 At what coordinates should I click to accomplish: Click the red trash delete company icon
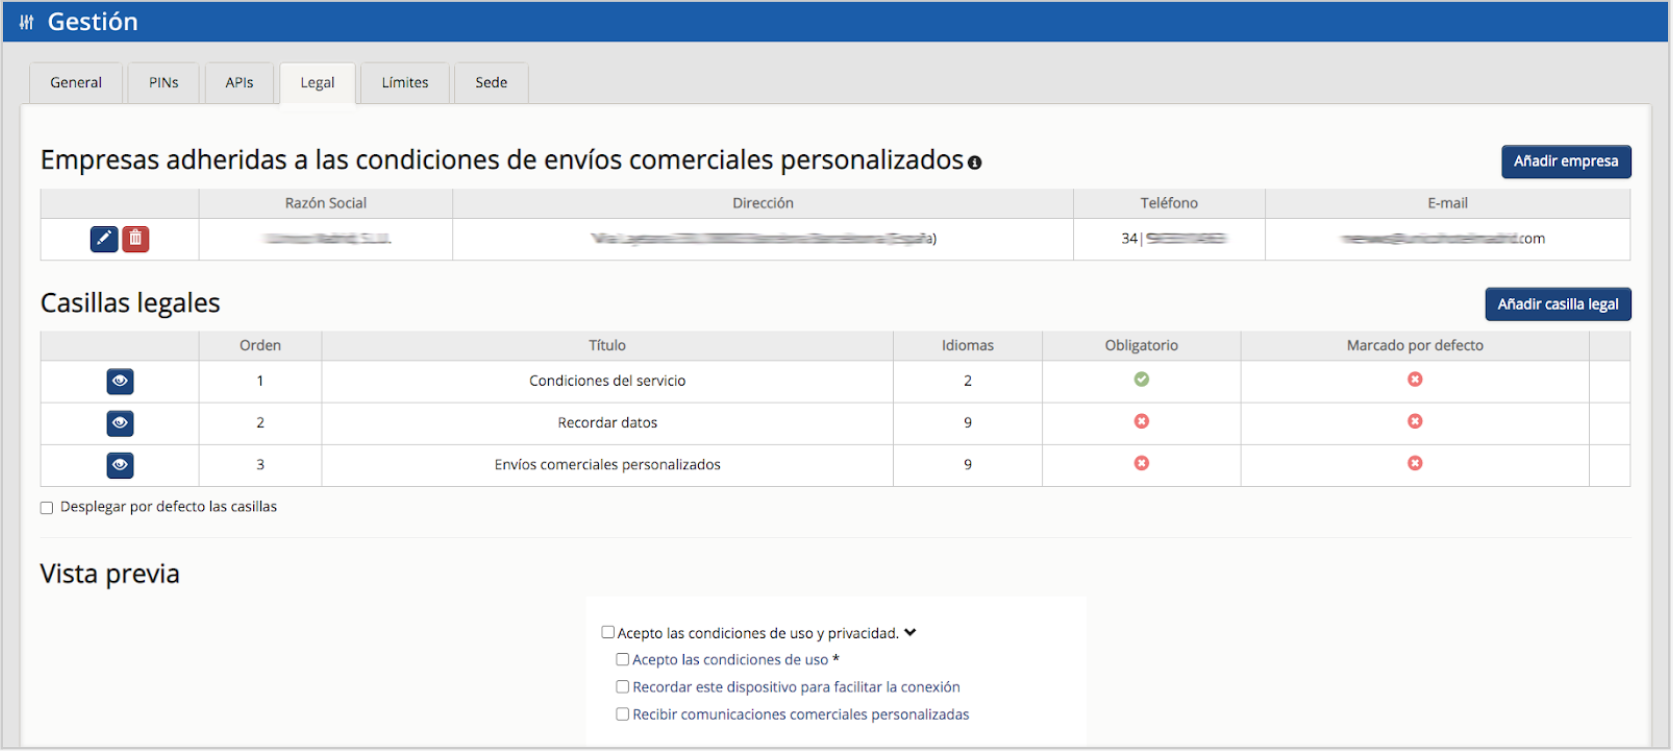(x=136, y=239)
